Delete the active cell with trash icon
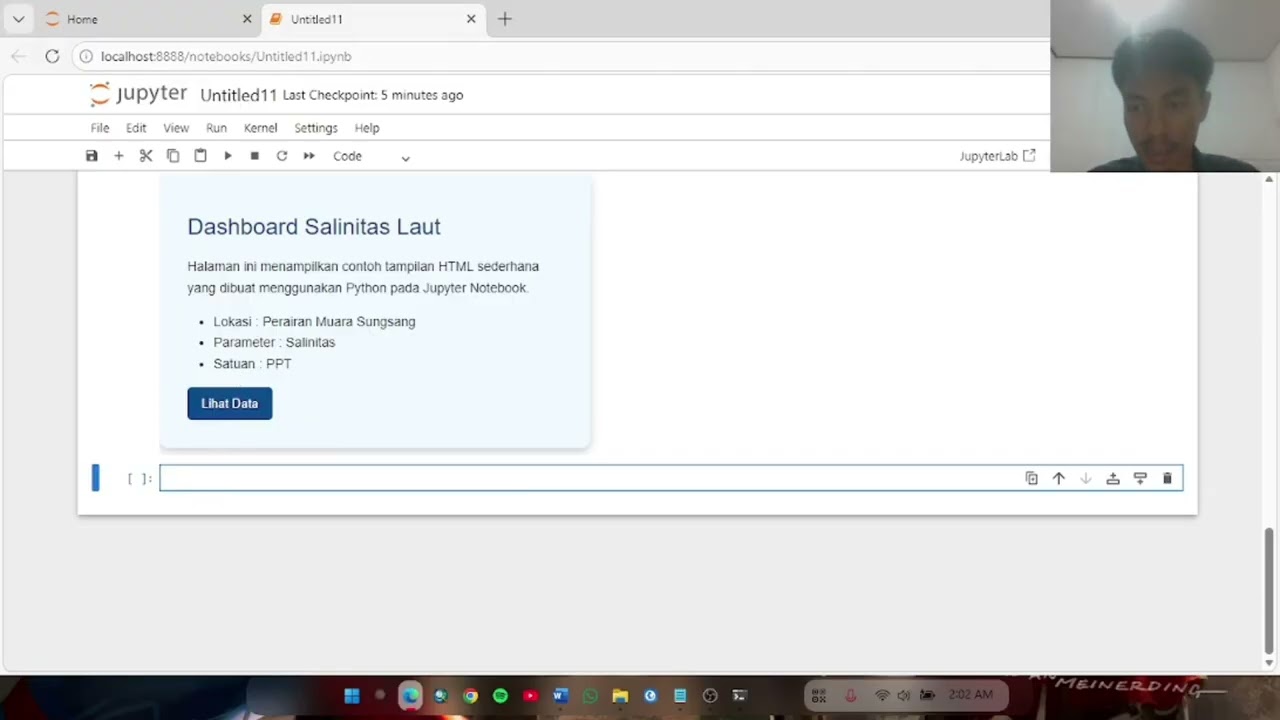The width and height of the screenshot is (1280, 720). click(x=1167, y=479)
